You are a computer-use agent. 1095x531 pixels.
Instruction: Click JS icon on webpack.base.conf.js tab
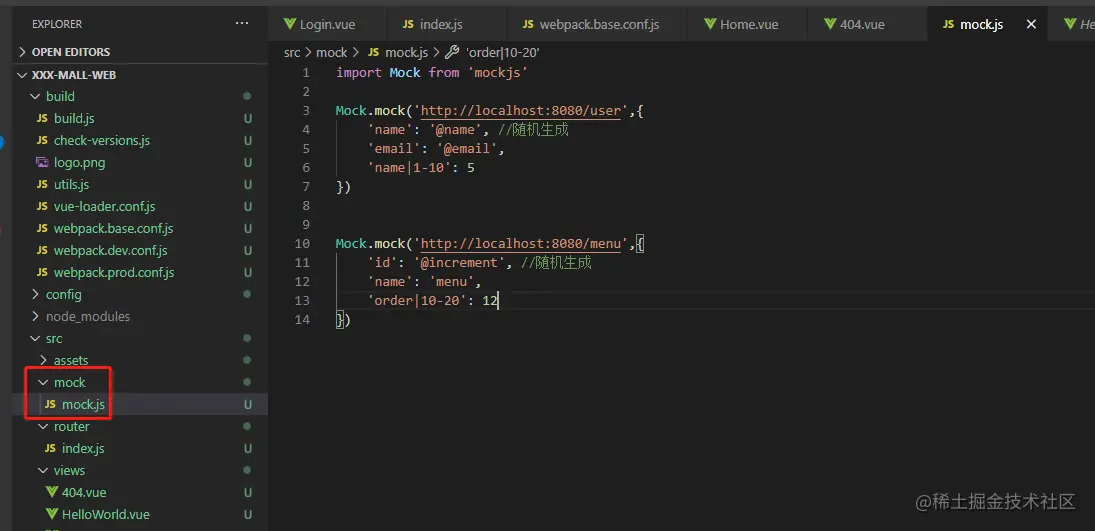(528, 24)
